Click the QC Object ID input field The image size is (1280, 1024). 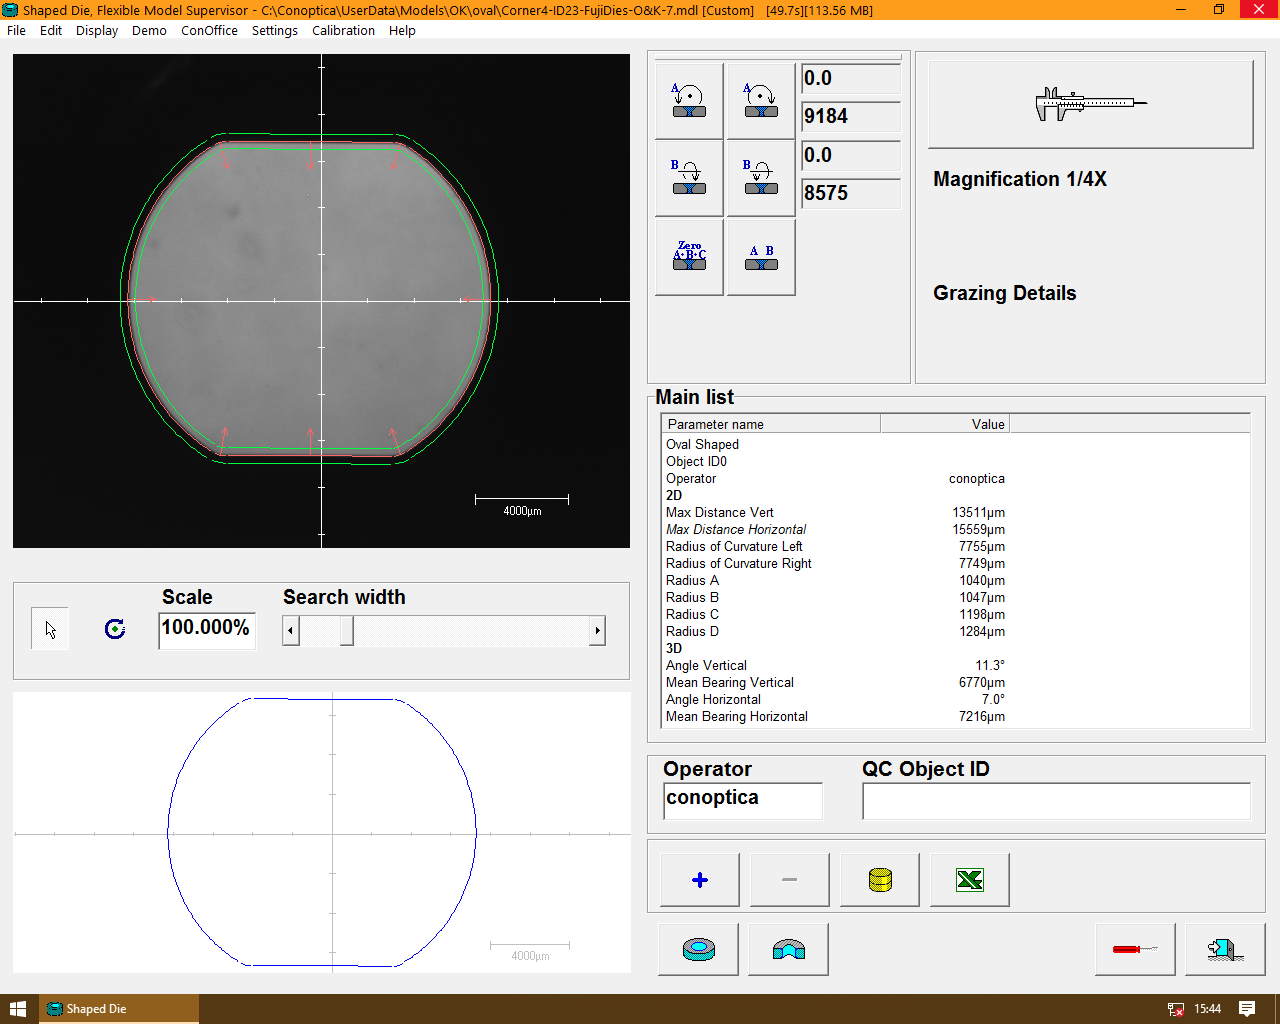point(1056,801)
